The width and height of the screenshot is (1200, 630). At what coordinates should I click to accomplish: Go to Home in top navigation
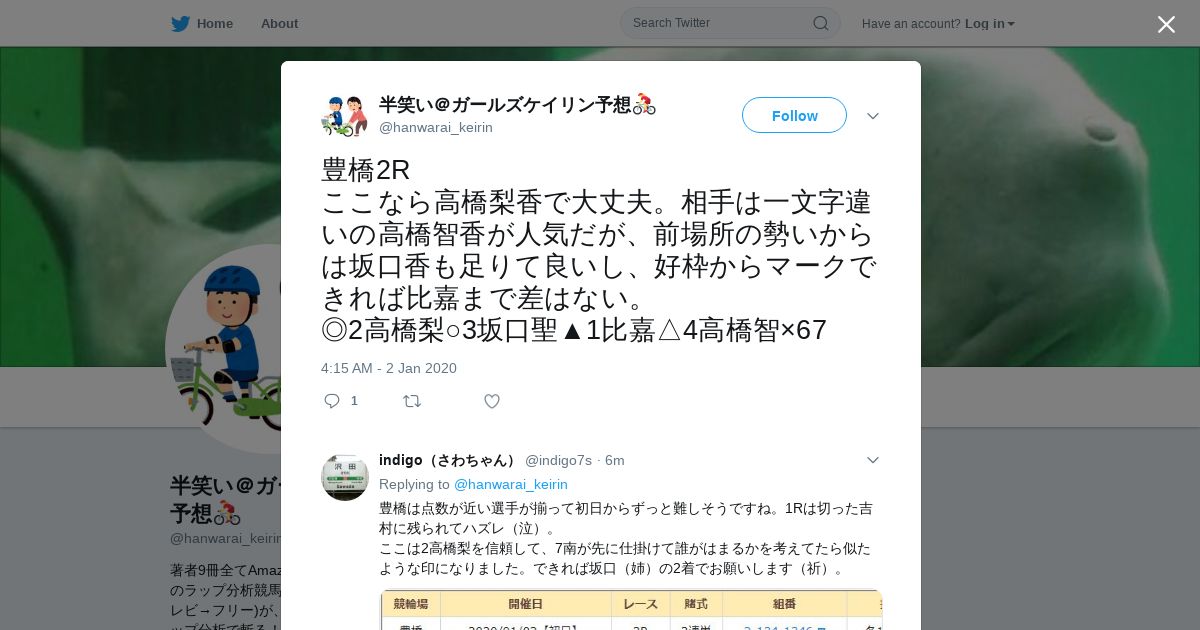pyautogui.click(x=214, y=24)
